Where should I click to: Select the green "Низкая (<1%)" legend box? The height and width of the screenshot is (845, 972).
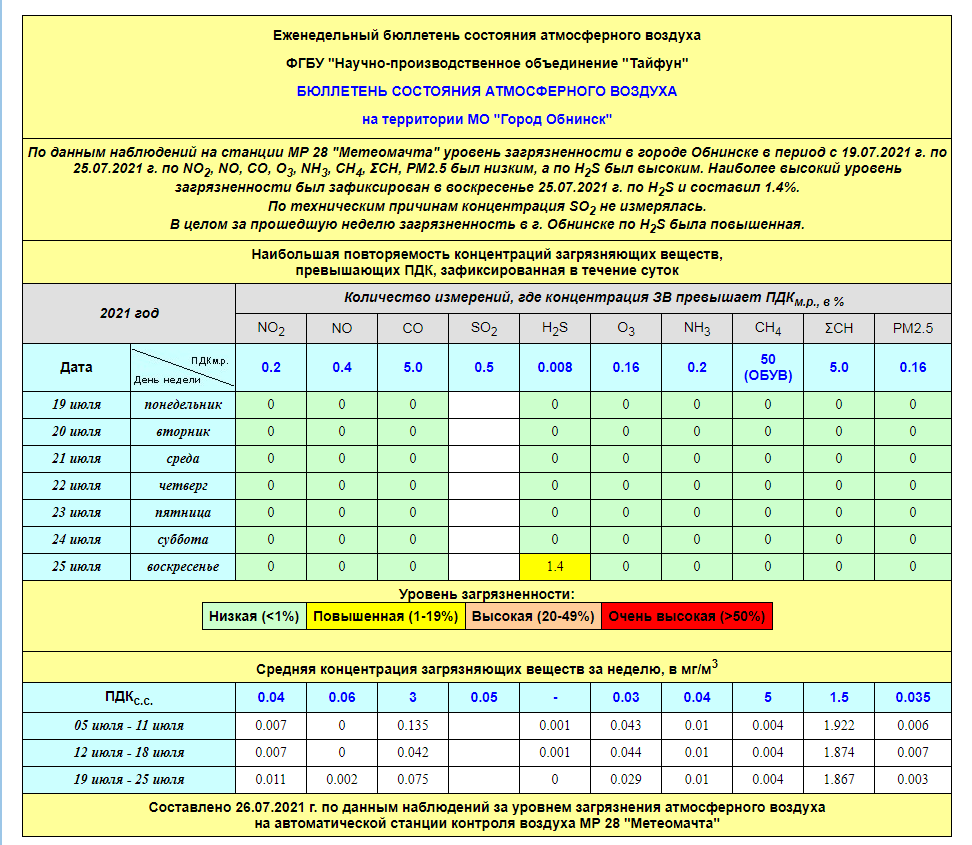254,616
